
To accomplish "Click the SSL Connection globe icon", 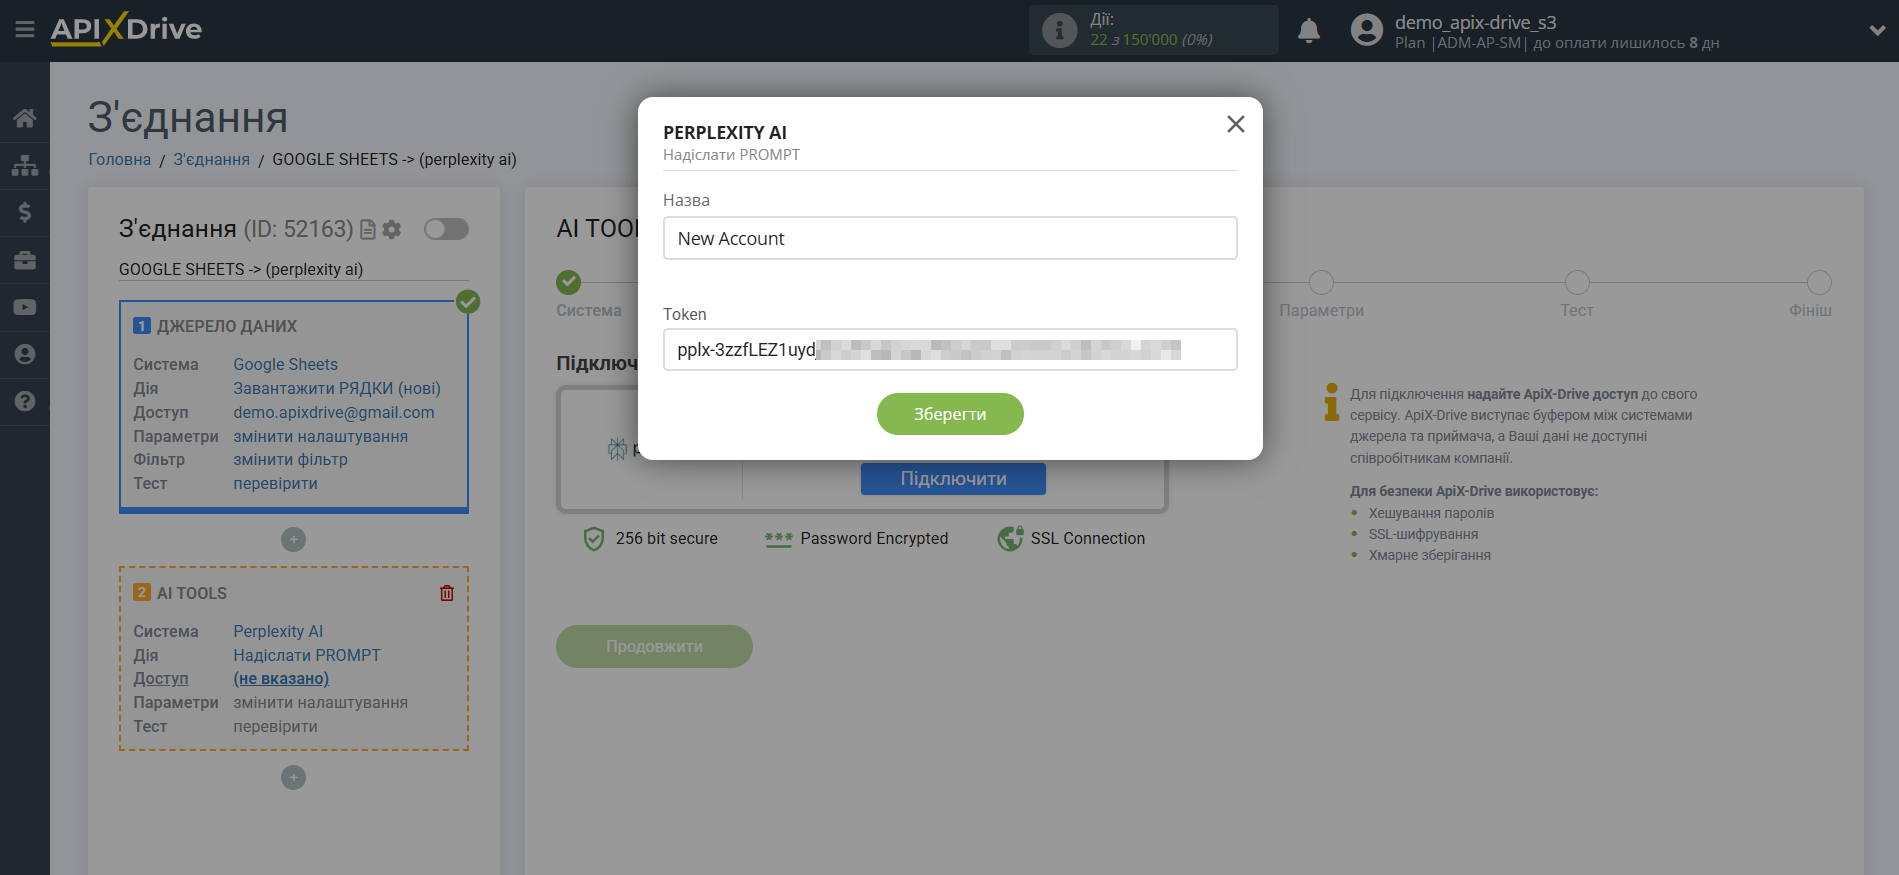I will [1010, 538].
